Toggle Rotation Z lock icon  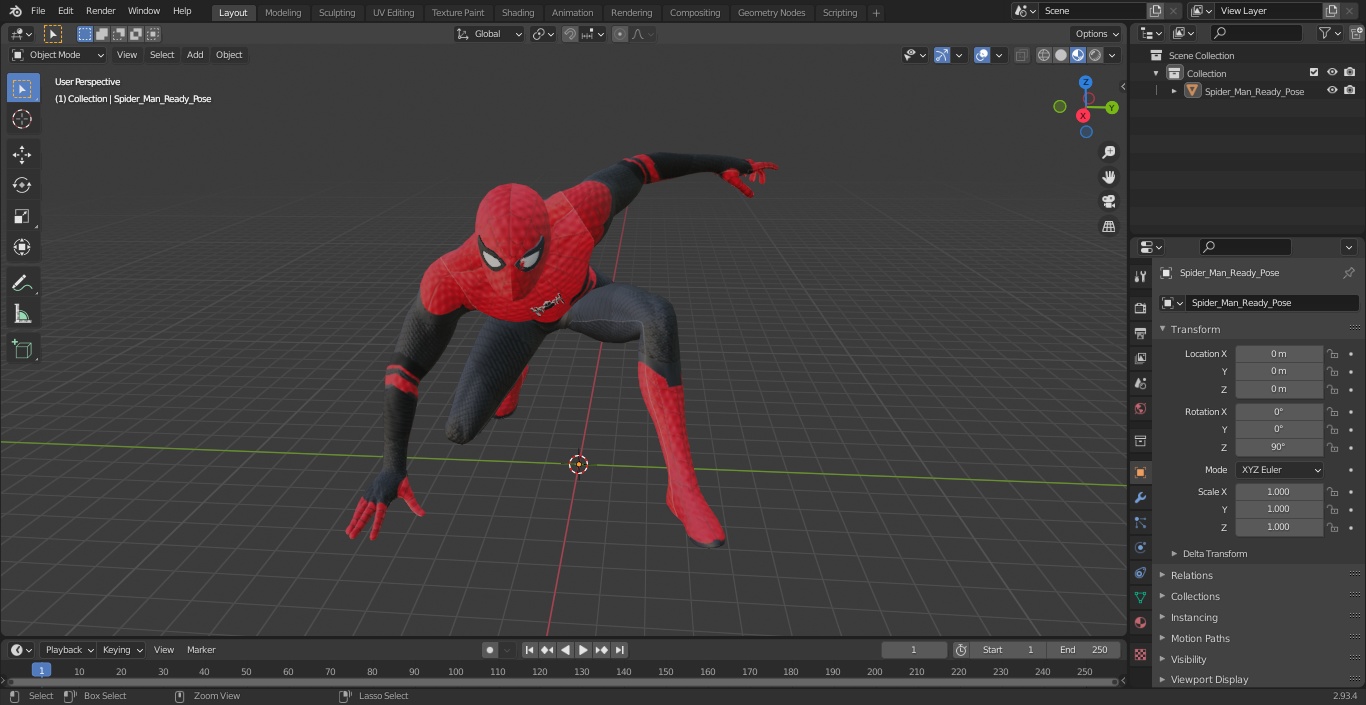point(1333,447)
